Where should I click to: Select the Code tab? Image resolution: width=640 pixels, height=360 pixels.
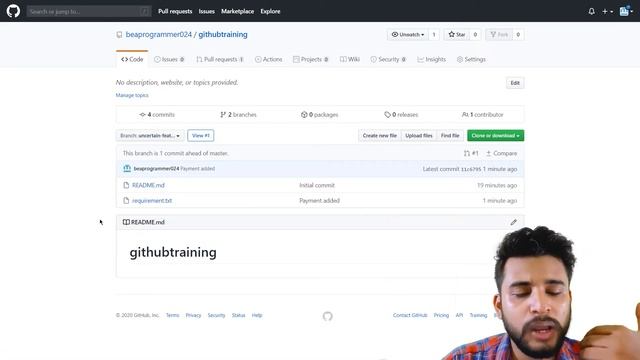point(132,59)
